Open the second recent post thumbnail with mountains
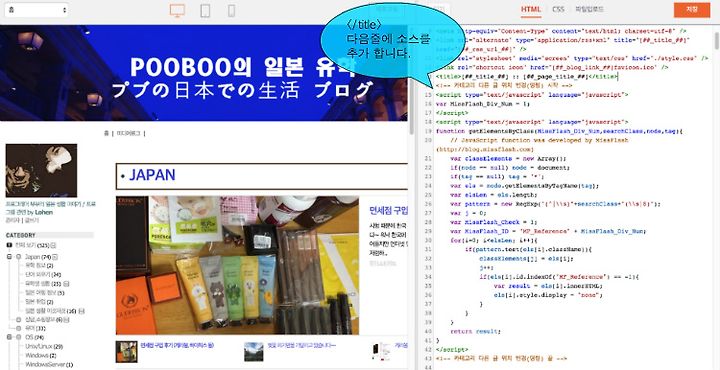The image size is (720, 370). pyautogui.click(x=254, y=352)
